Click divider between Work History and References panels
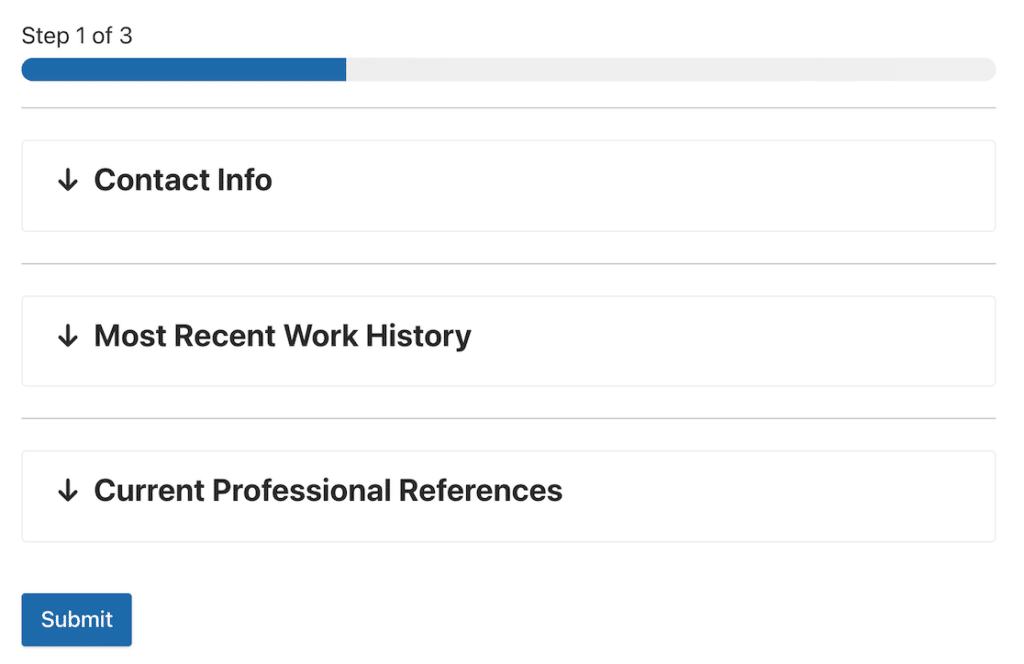The width and height of the screenshot is (1024, 664). [508, 418]
